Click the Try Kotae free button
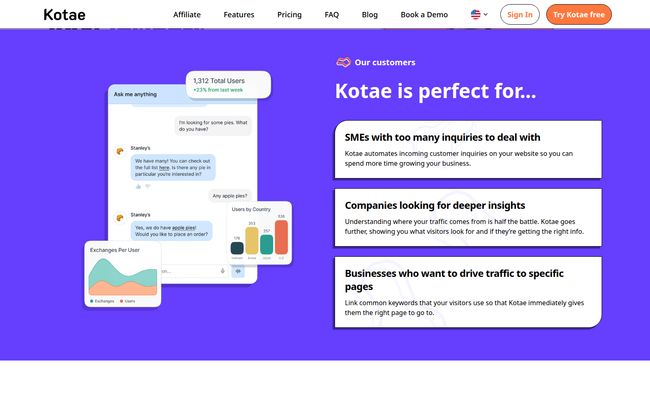Screen dimensions: 650x414 [x=579, y=15]
